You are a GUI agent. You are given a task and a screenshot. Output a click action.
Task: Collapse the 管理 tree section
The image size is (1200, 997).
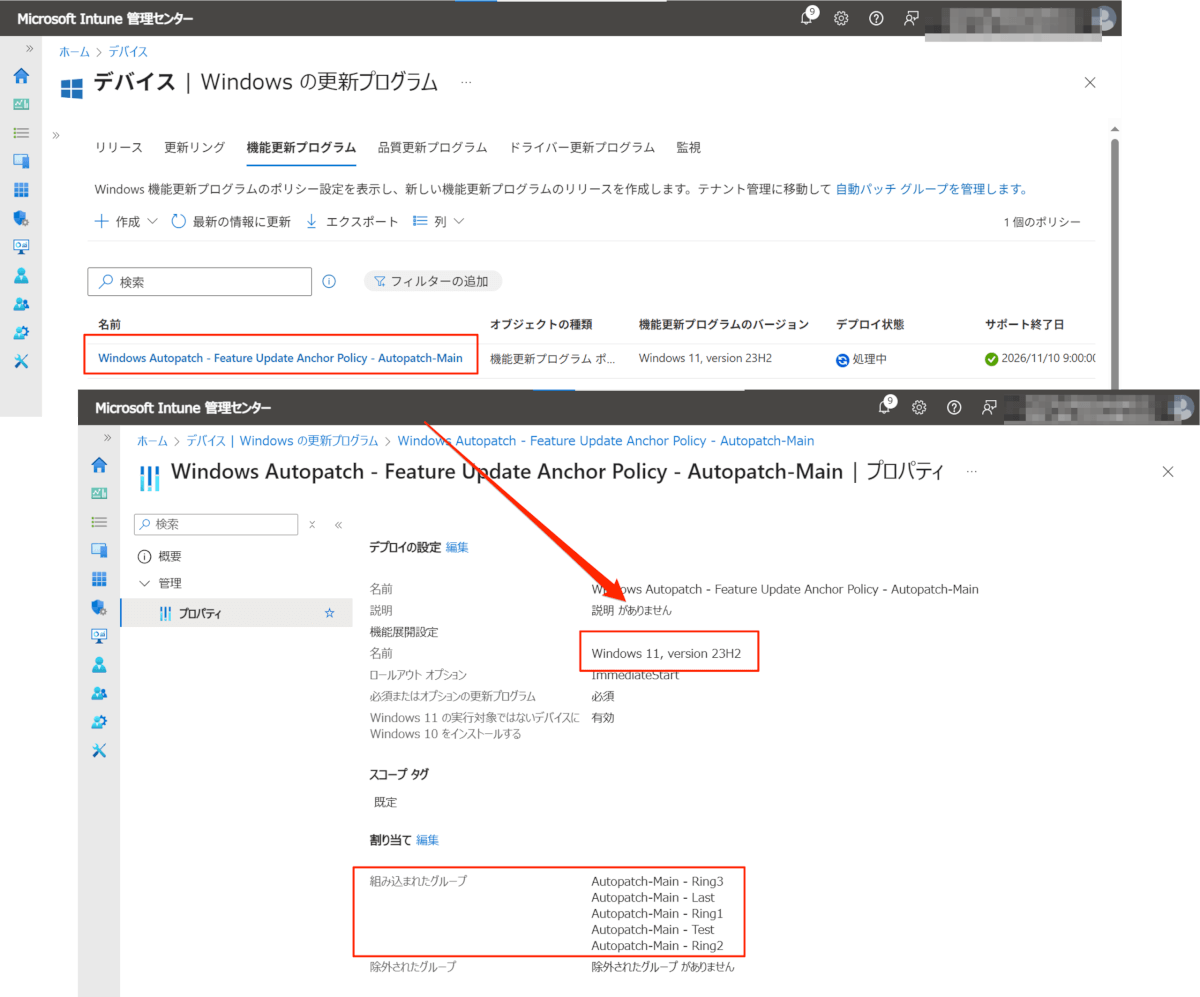[x=145, y=583]
